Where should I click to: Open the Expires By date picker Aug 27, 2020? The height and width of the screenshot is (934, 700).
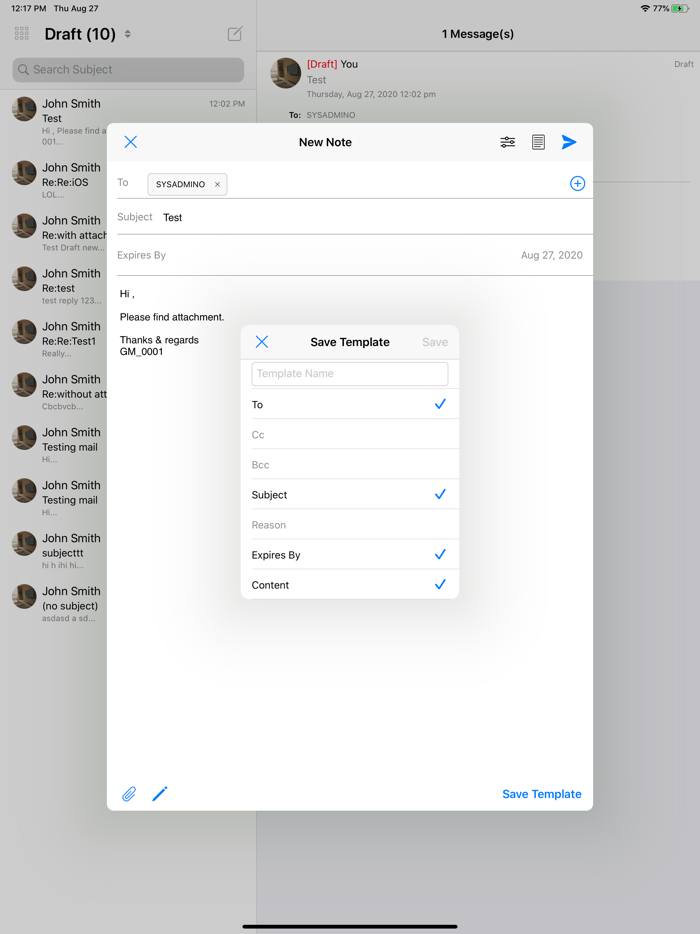pyautogui.click(x=552, y=255)
